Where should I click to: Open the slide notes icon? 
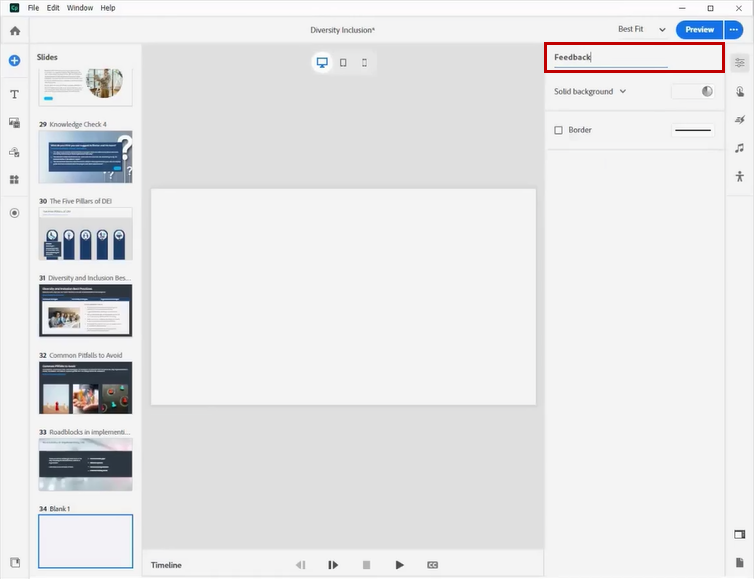point(740,563)
